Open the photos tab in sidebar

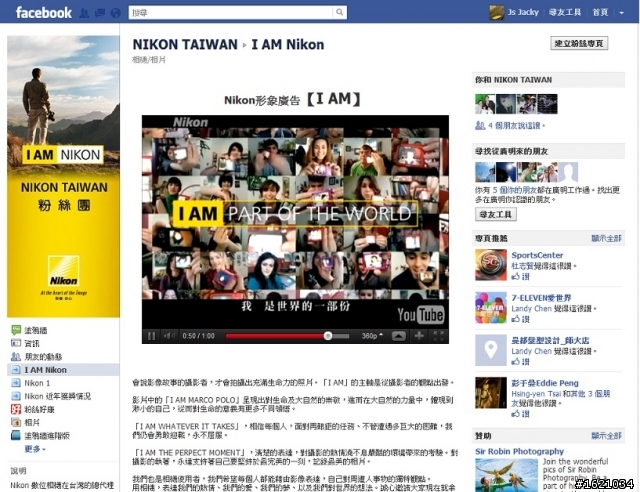[x=26, y=422]
